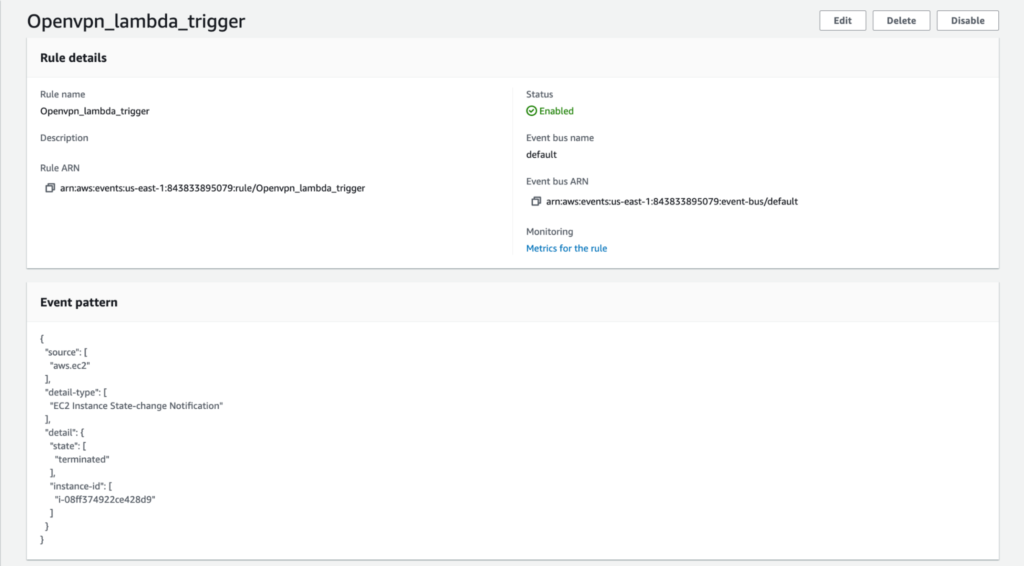Click the "aws.ec2" source value in JSON

69,367
